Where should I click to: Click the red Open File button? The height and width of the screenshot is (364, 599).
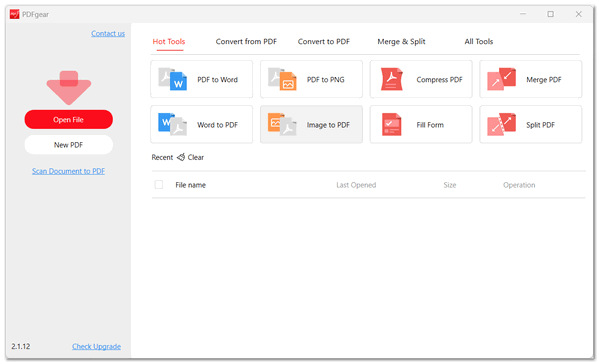tap(69, 120)
